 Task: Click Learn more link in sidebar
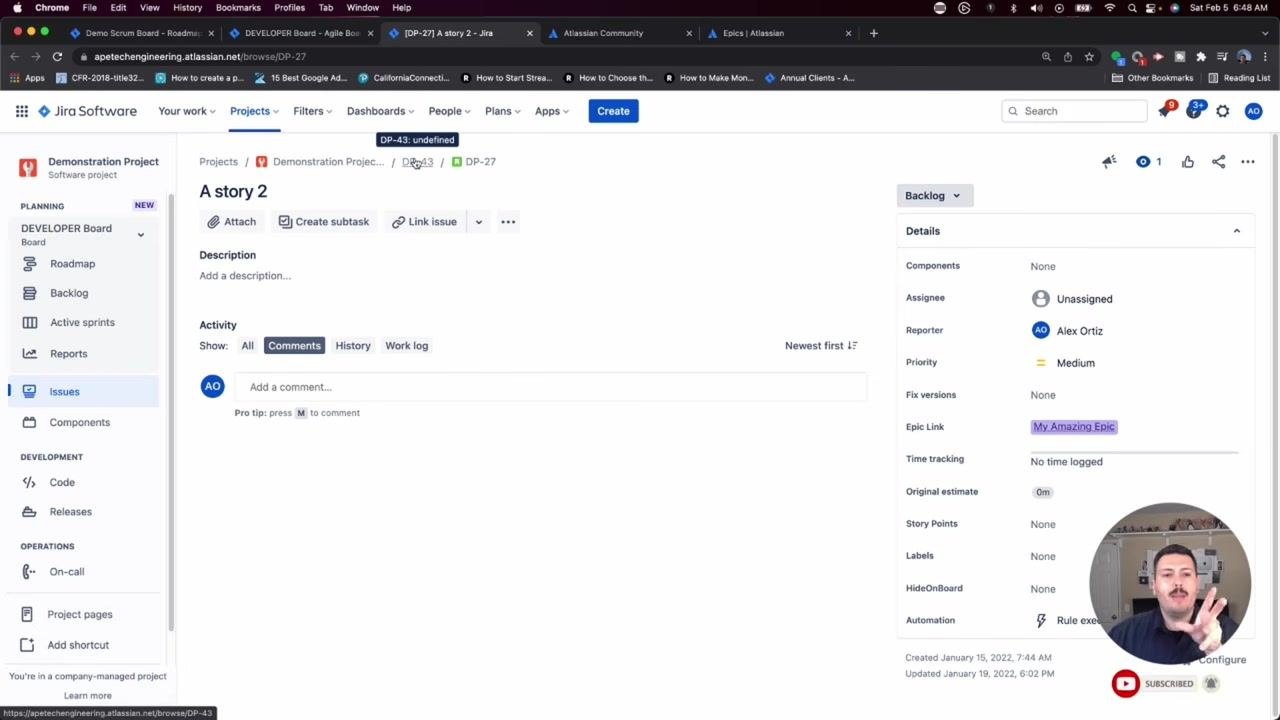tap(88, 696)
